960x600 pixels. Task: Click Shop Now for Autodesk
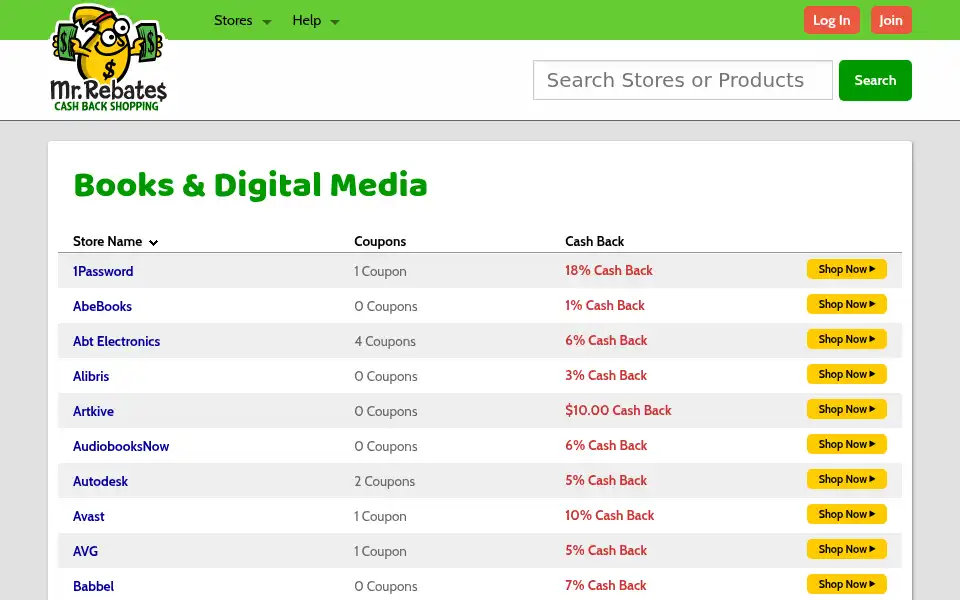coord(847,479)
